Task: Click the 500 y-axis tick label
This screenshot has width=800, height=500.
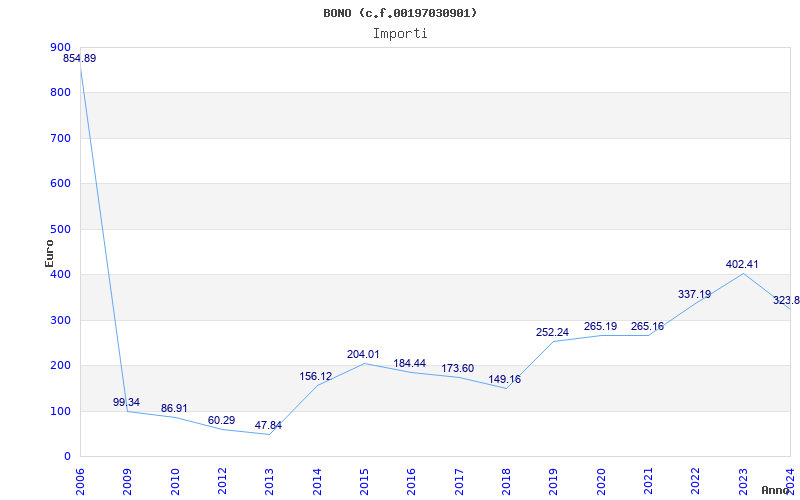Action: (61, 230)
